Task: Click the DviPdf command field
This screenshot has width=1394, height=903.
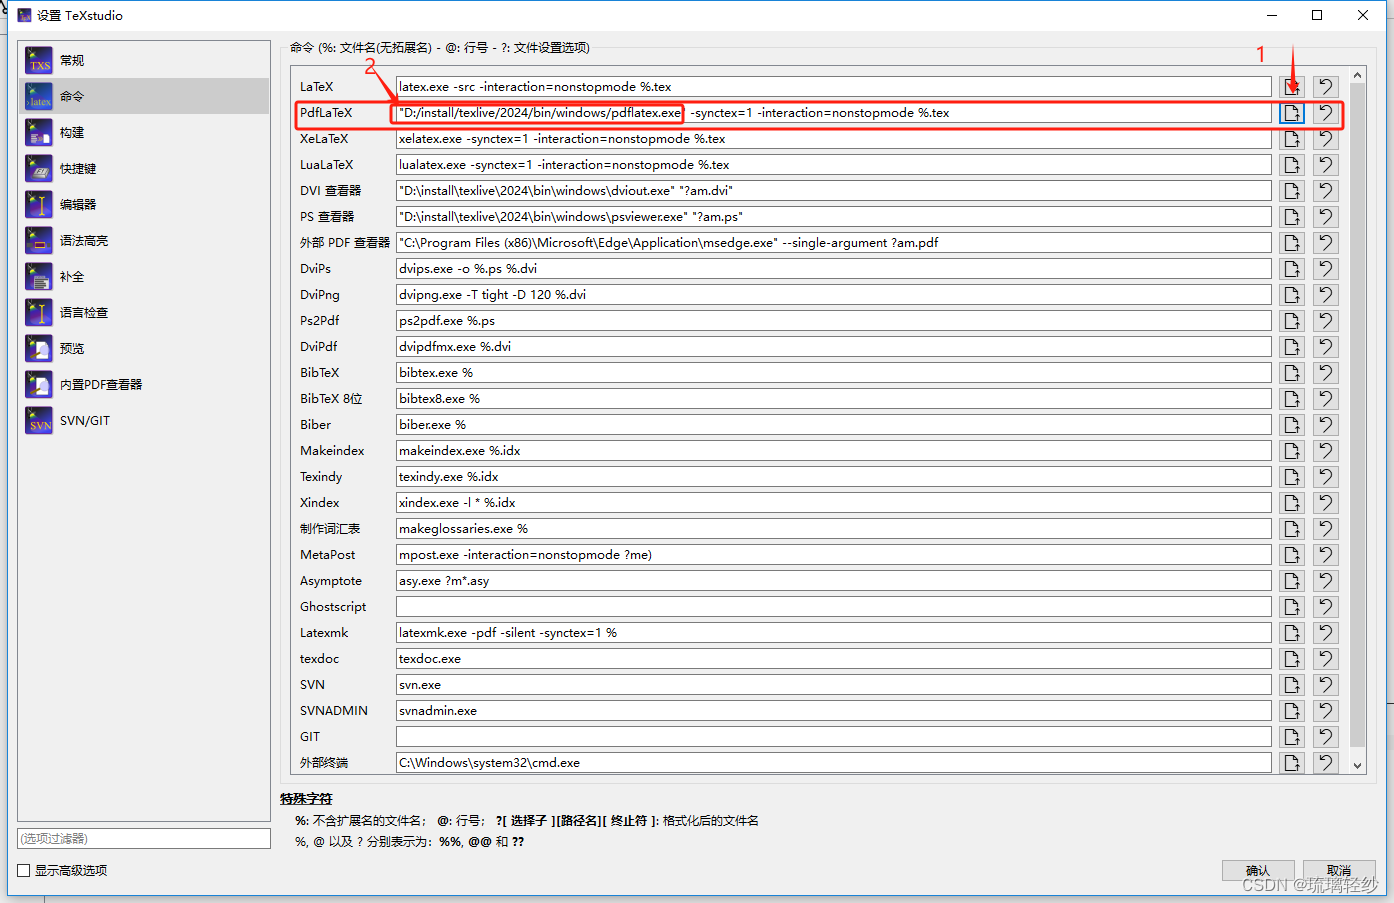Action: (x=834, y=347)
